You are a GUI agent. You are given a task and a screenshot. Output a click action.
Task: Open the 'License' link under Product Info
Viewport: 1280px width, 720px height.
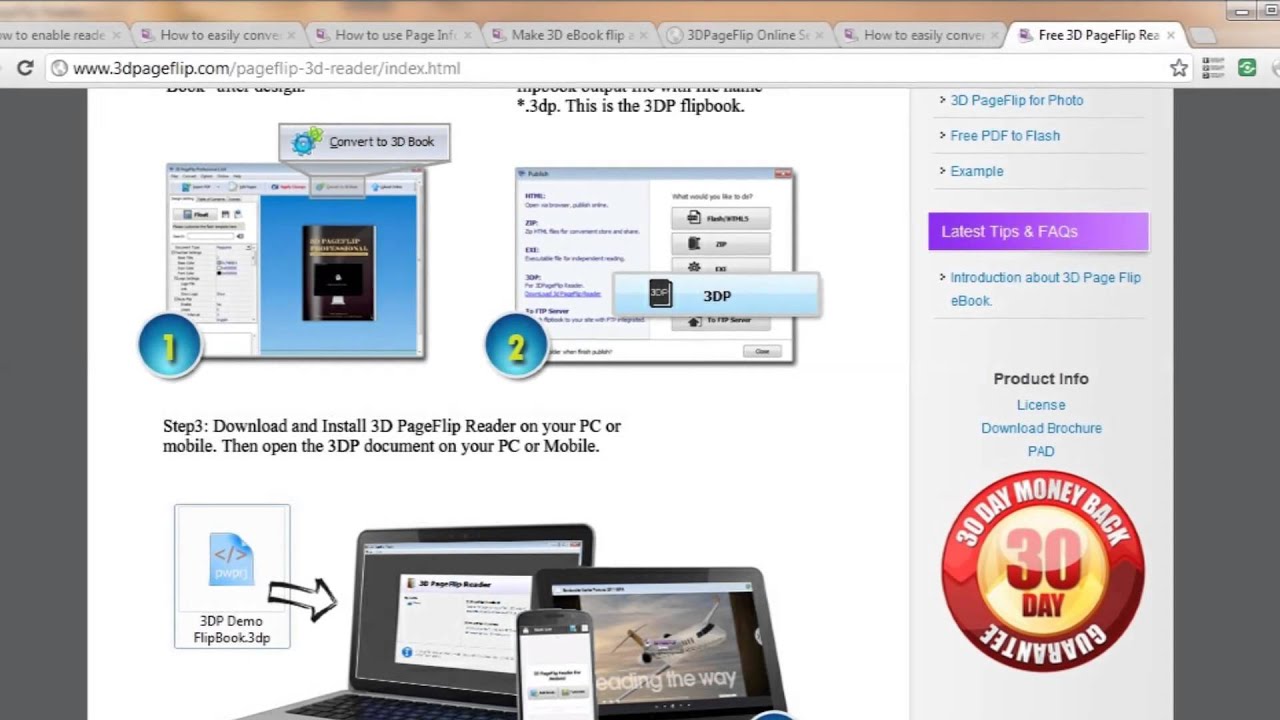[1041, 405]
